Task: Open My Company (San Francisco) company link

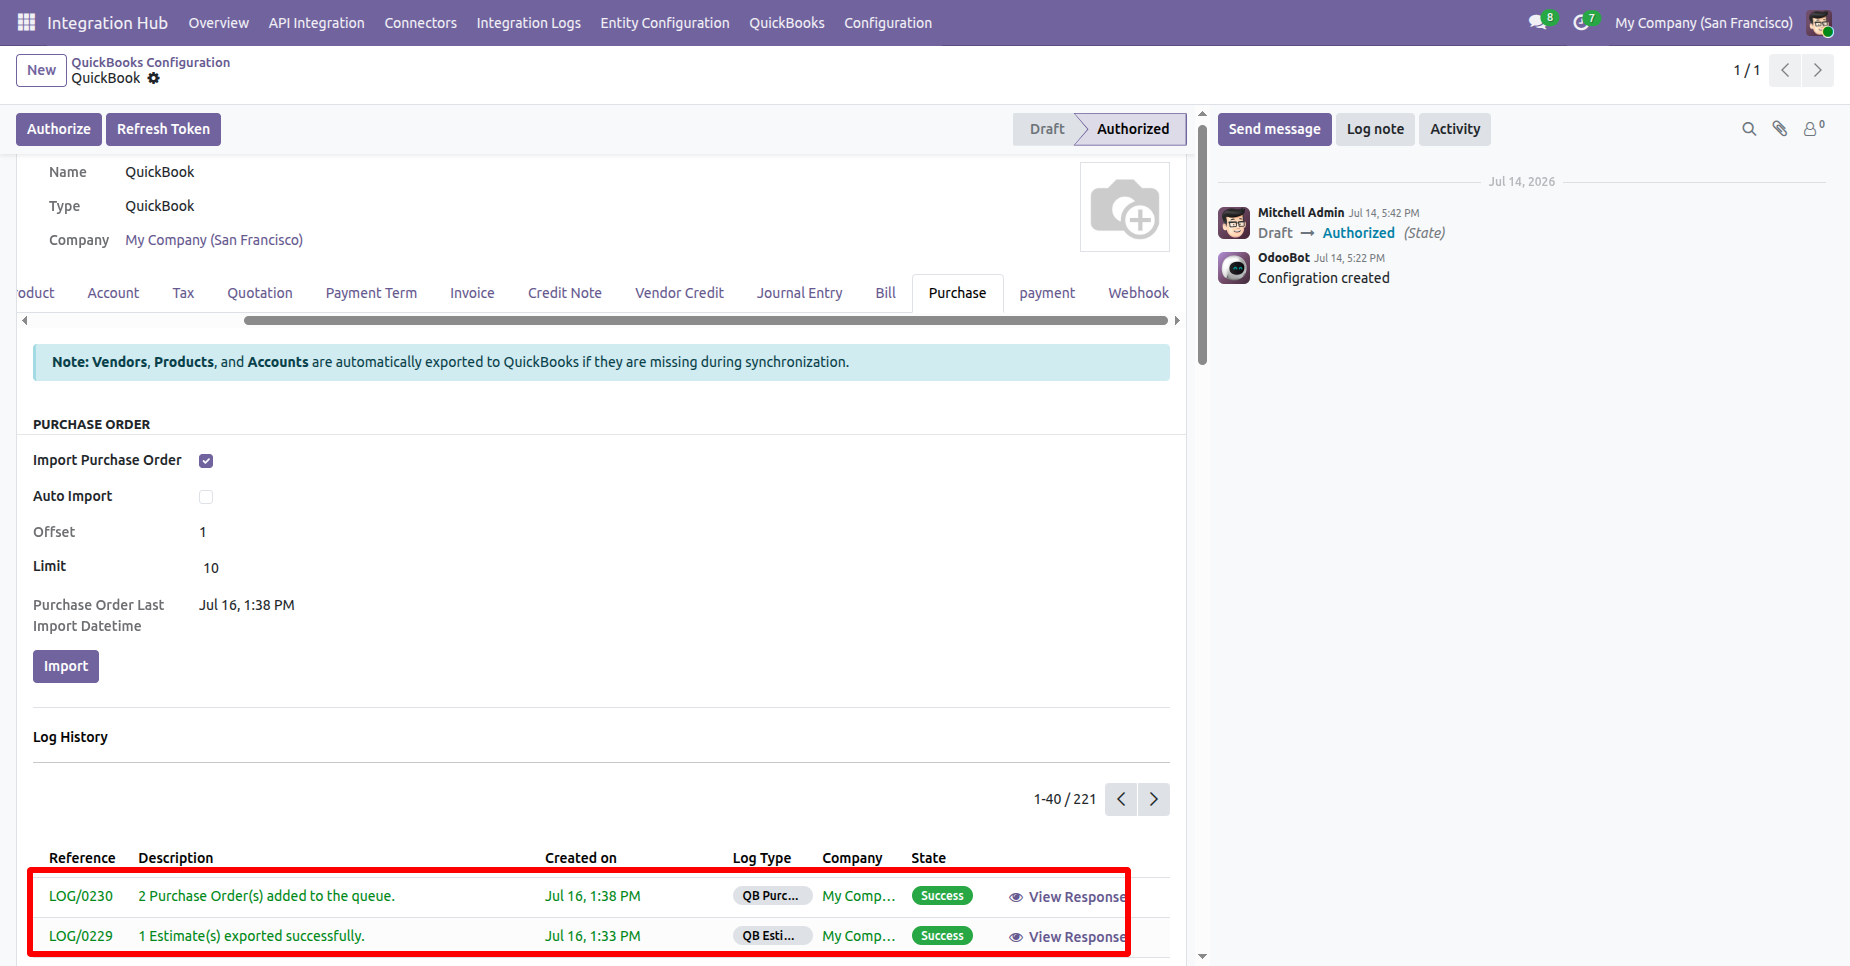Action: [x=214, y=240]
